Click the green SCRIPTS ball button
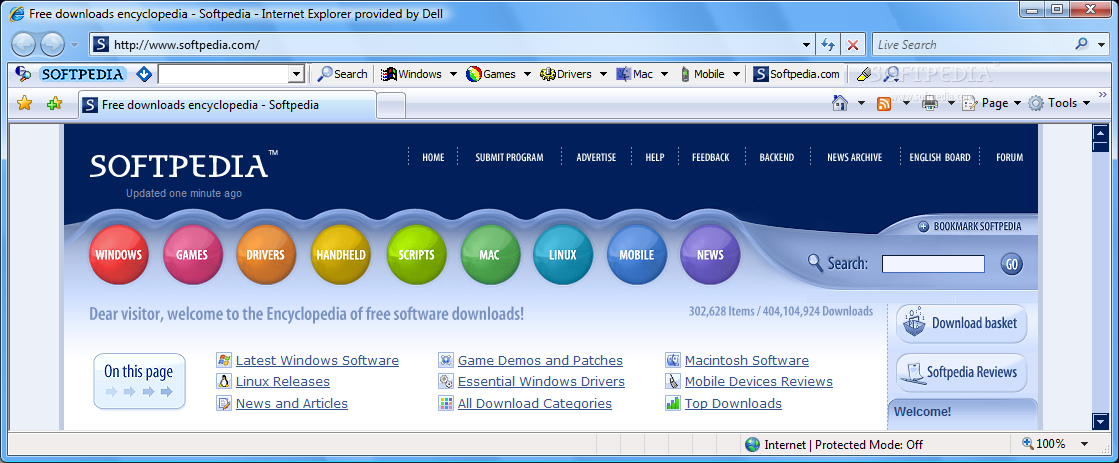1119x463 pixels. pos(416,255)
